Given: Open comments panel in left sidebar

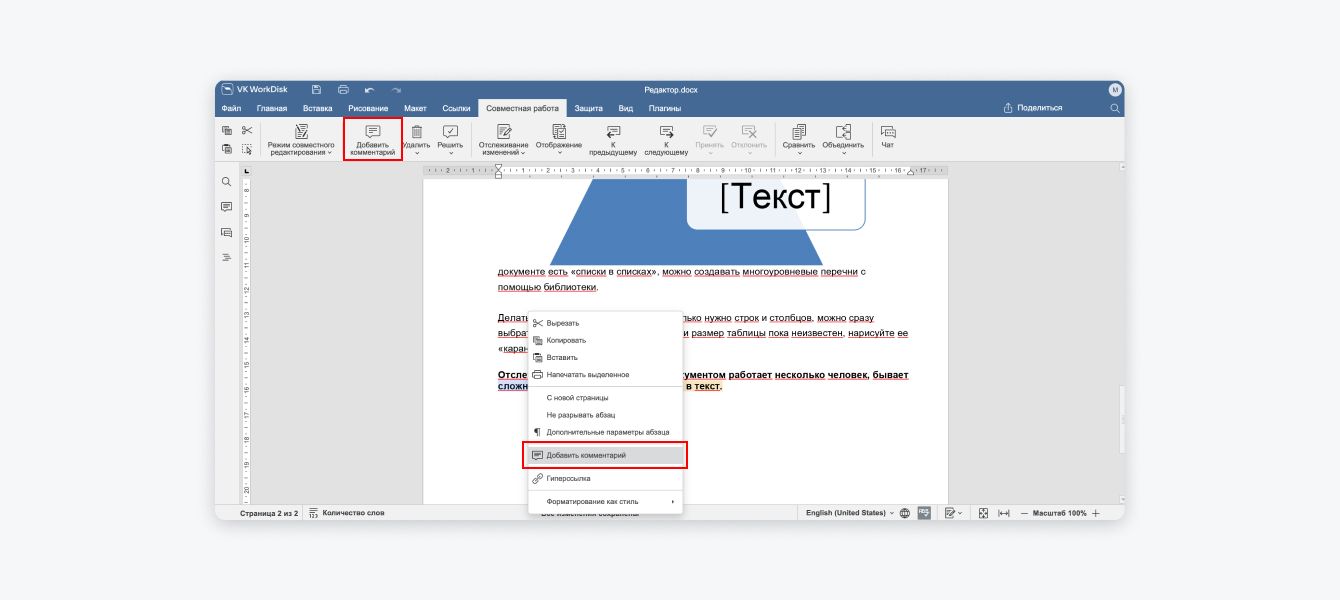Looking at the screenshot, I should [226, 207].
